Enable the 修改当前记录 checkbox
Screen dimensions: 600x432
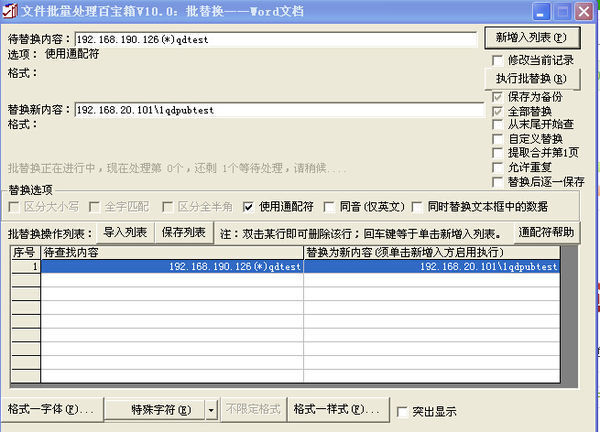(498, 60)
